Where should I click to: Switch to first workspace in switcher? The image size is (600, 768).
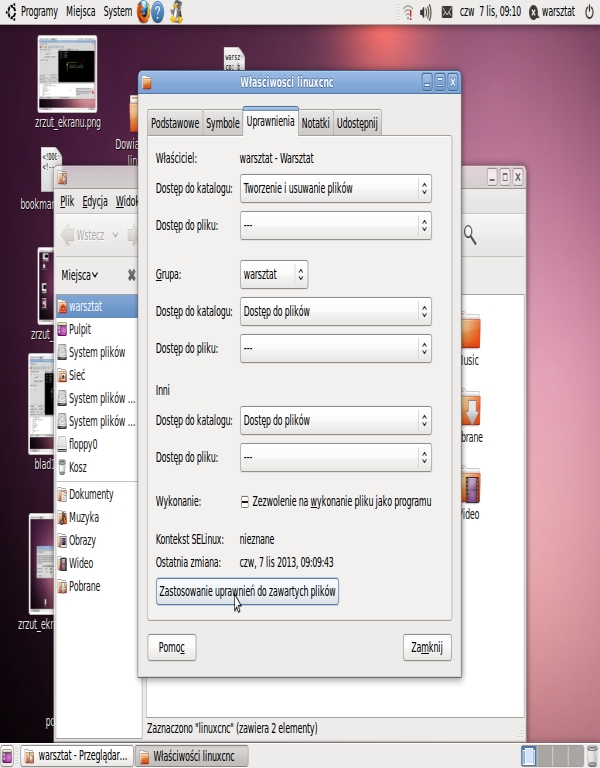pos(528,756)
